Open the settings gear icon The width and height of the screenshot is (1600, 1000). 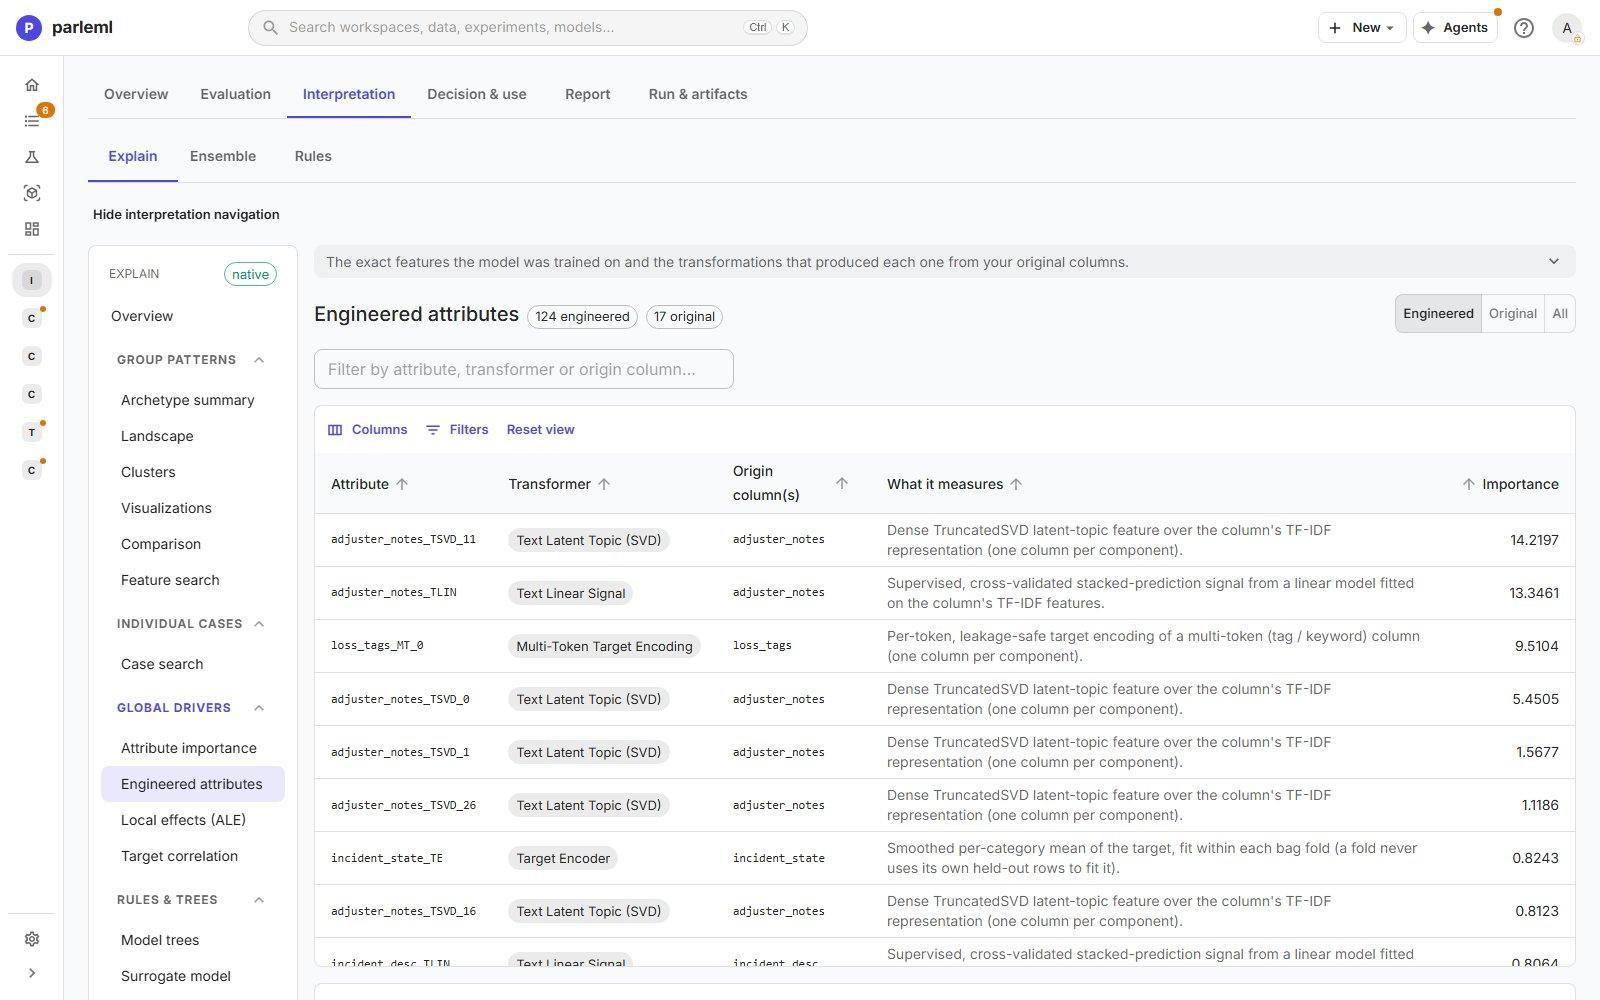(32, 939)
